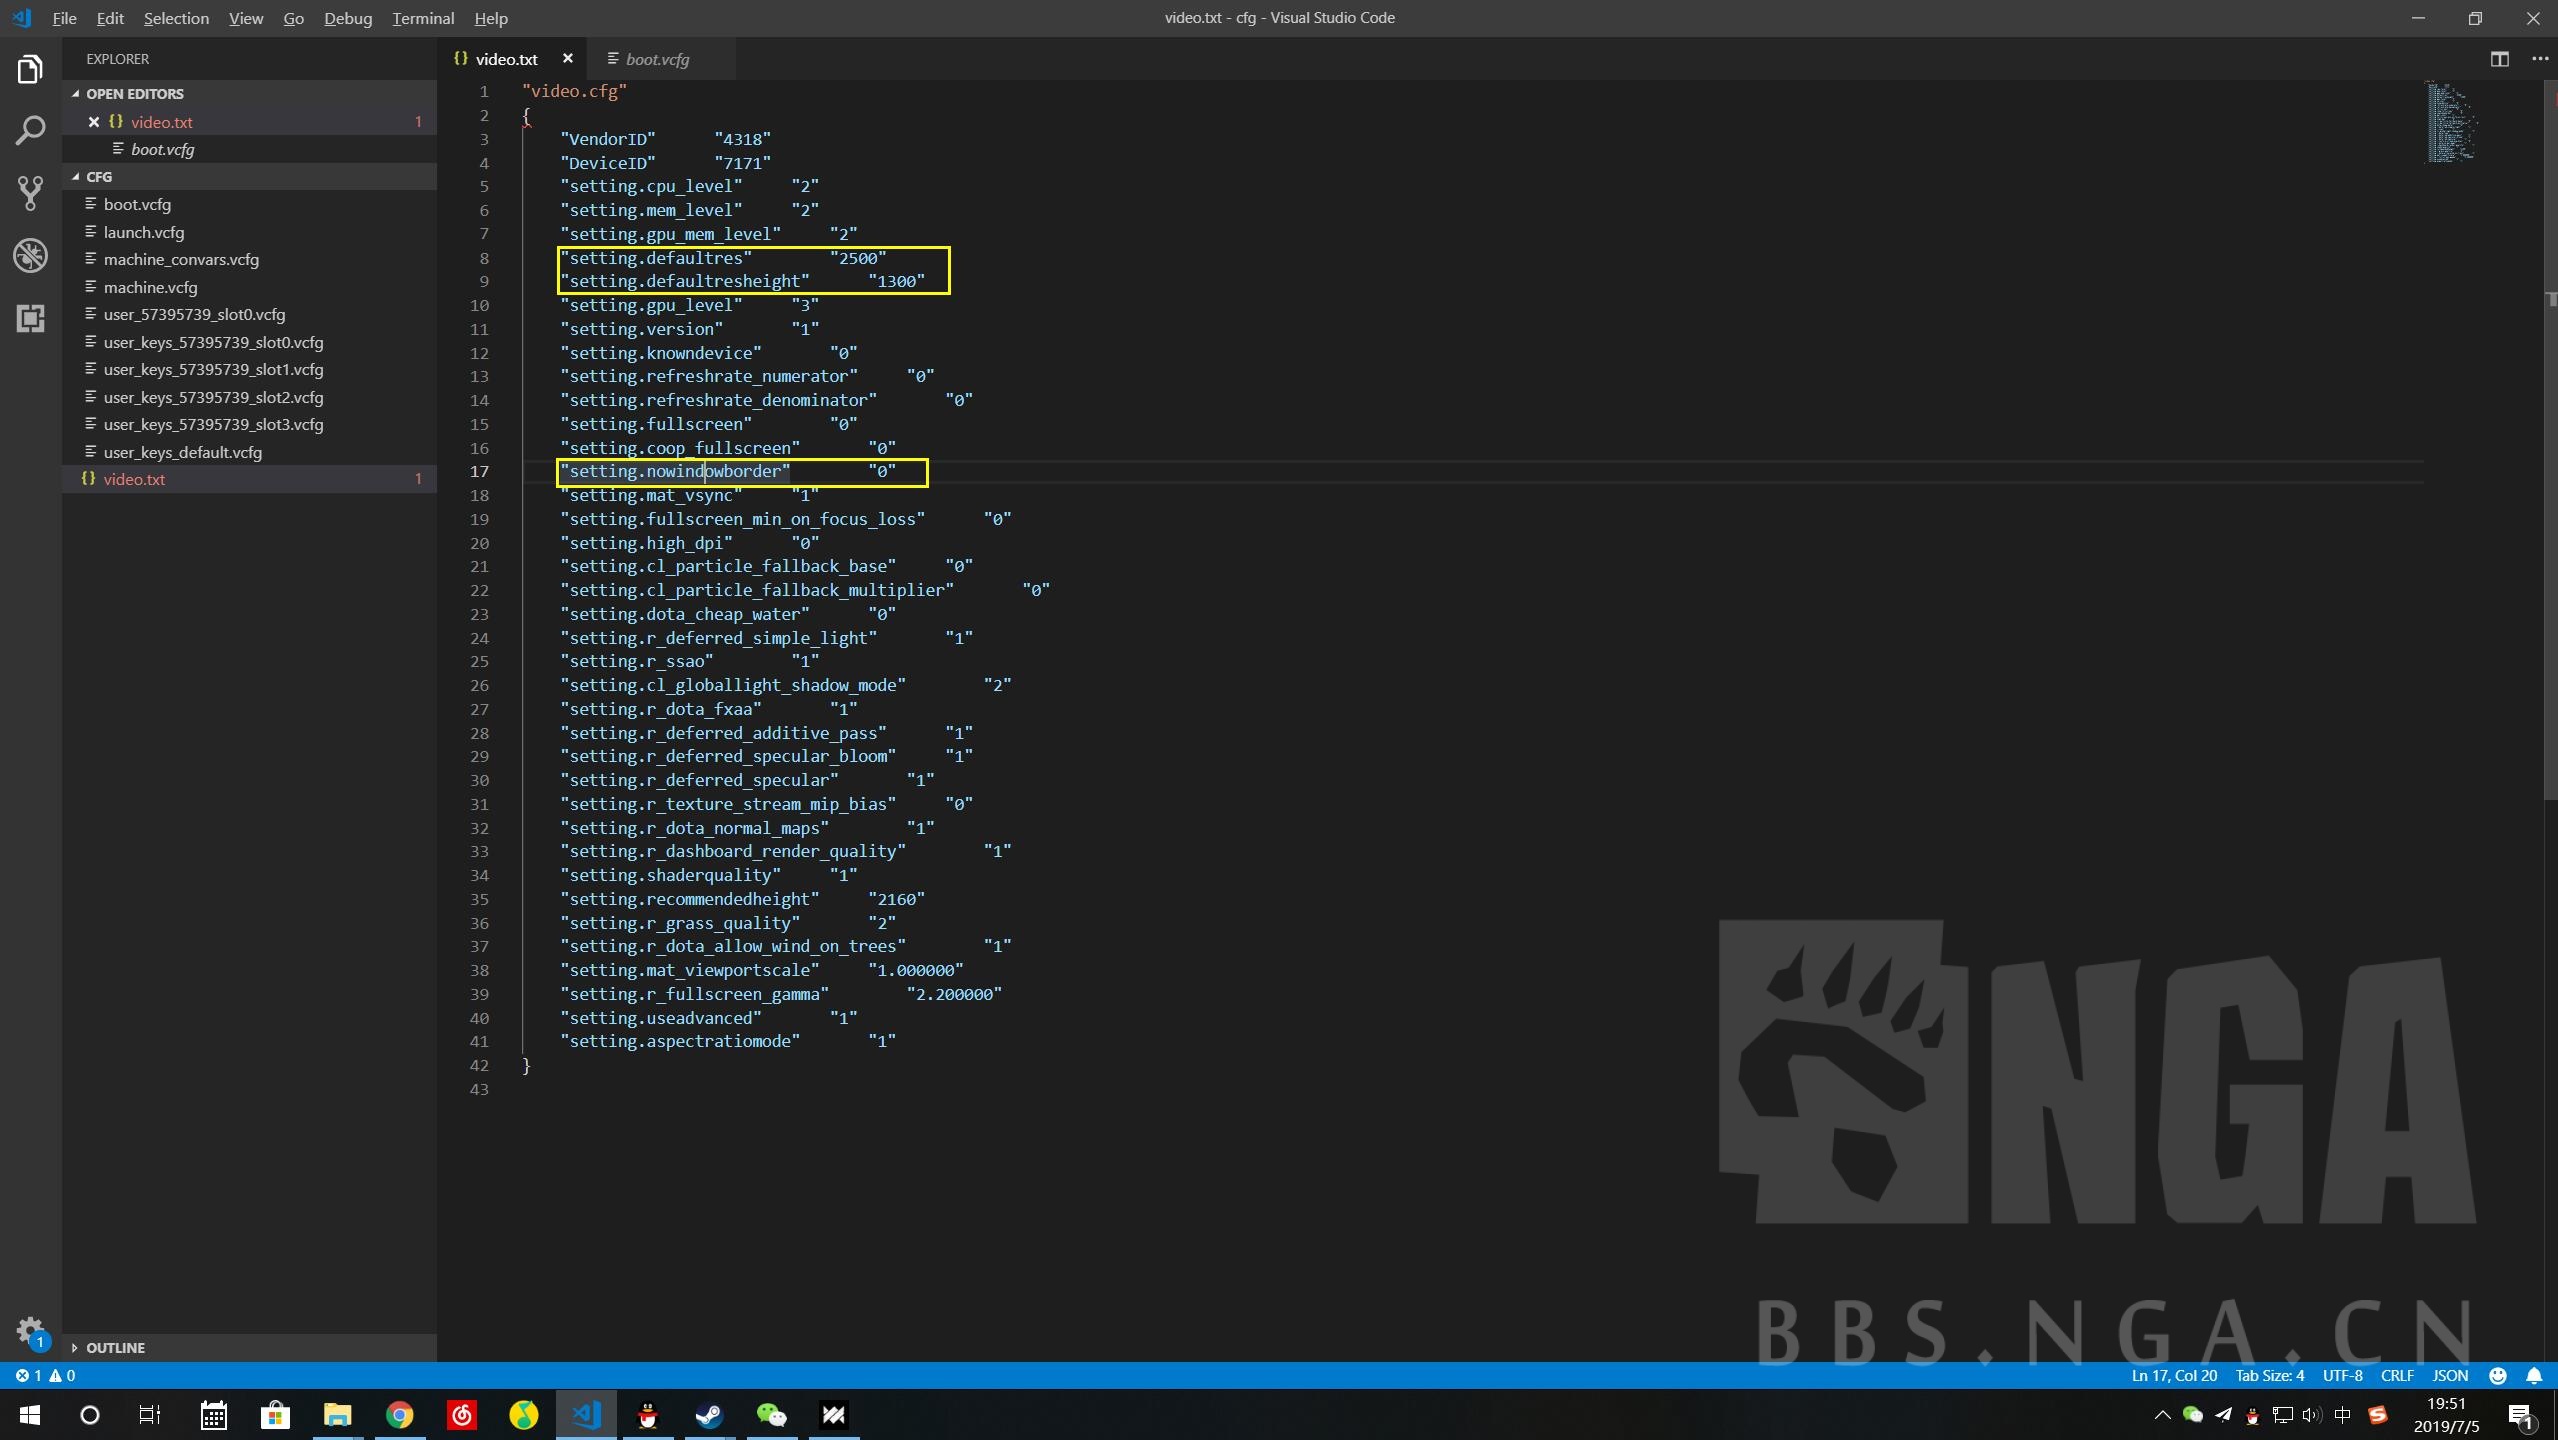The width and height of the screenshot is (2558, 1440).
Task: Open machine_convars.vcfg in explorer
Action: pos(181,259)
